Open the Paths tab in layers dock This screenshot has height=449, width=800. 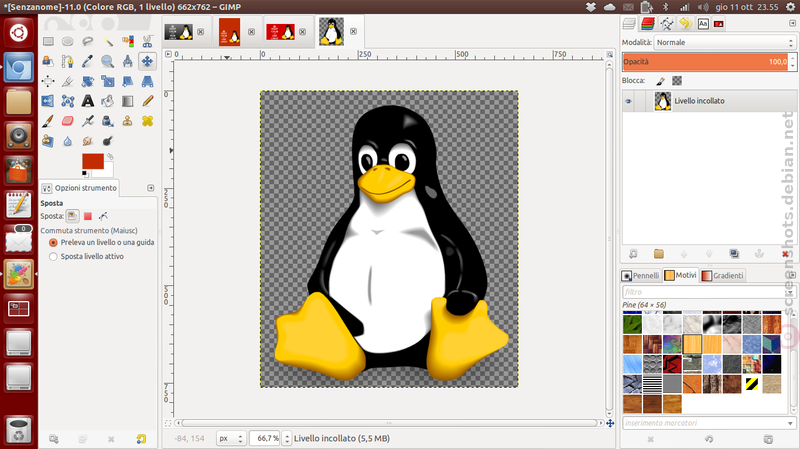click(666, 23)
